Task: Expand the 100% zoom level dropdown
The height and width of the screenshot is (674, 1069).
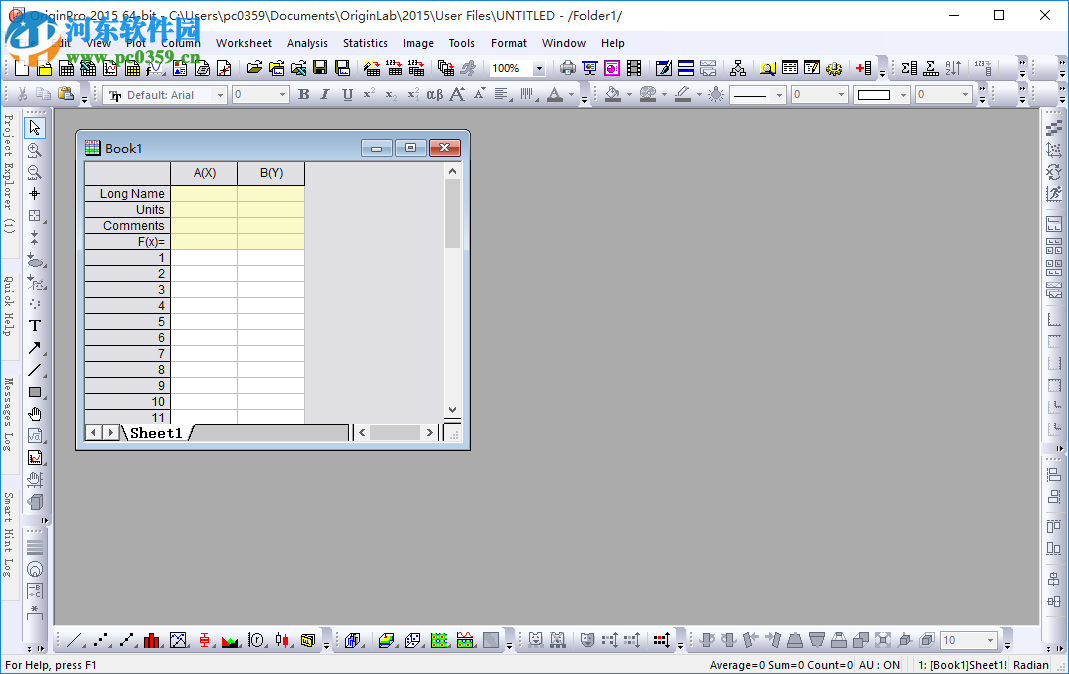Action: [x=539, y=69]
